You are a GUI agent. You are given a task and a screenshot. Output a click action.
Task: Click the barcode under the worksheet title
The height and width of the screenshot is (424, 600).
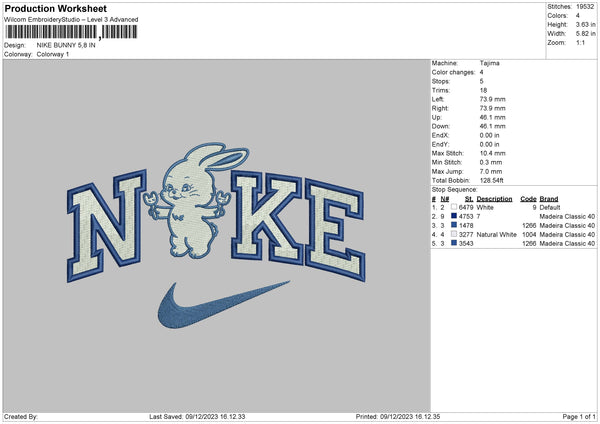[x=71, y=32]
